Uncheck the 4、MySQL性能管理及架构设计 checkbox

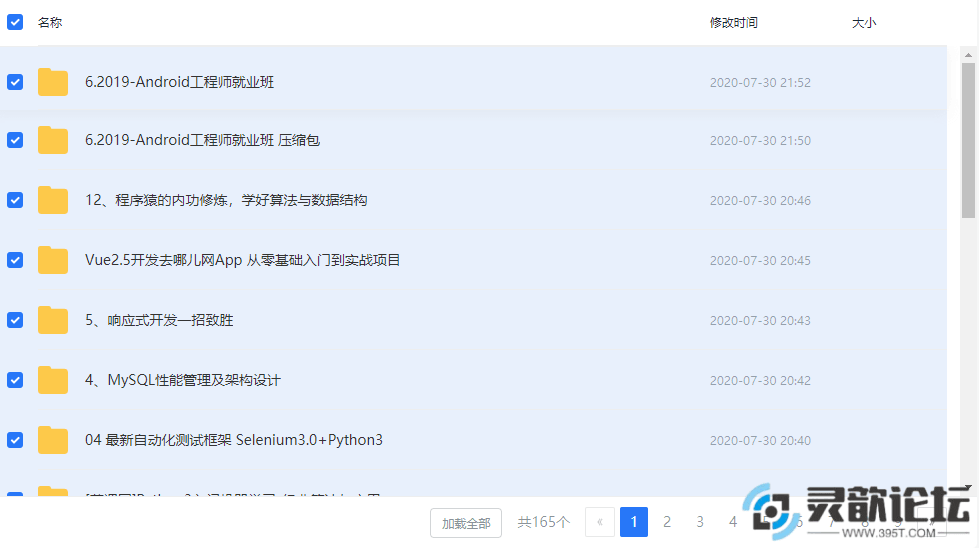15,380
